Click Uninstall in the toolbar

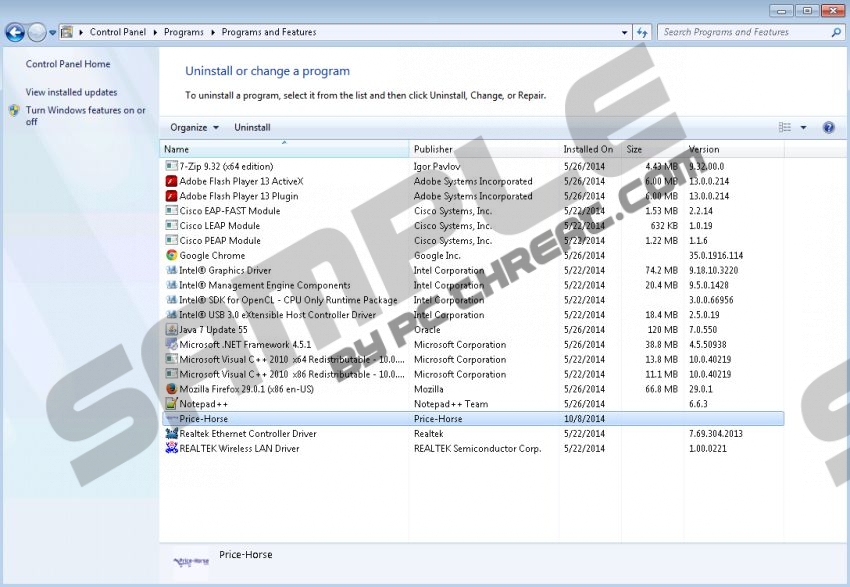tap(252, 128)
